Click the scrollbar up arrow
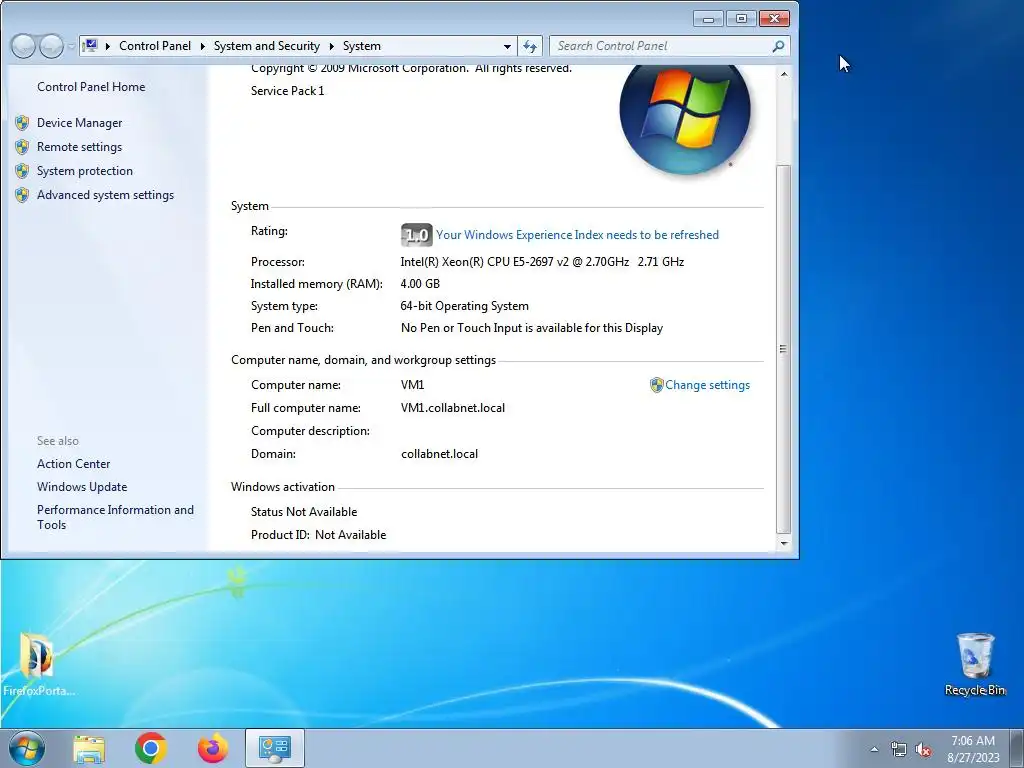The height and width of the screenshot is (768, 1024). [784, 74]
